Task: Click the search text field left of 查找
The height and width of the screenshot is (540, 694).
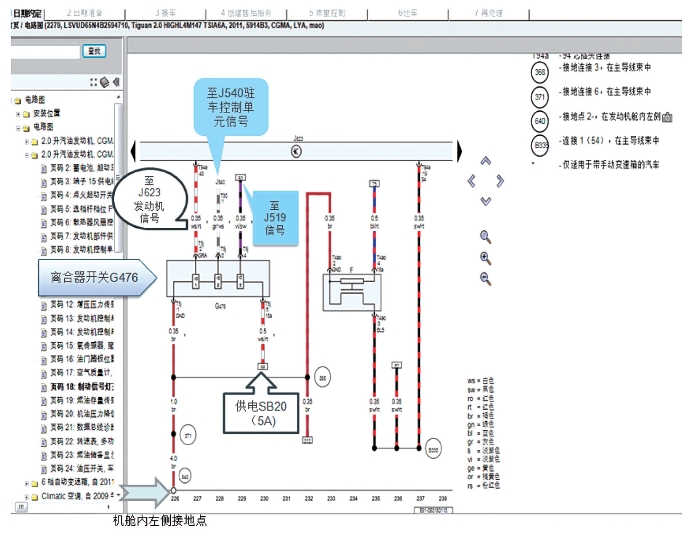Action: (x=45, y=52)
